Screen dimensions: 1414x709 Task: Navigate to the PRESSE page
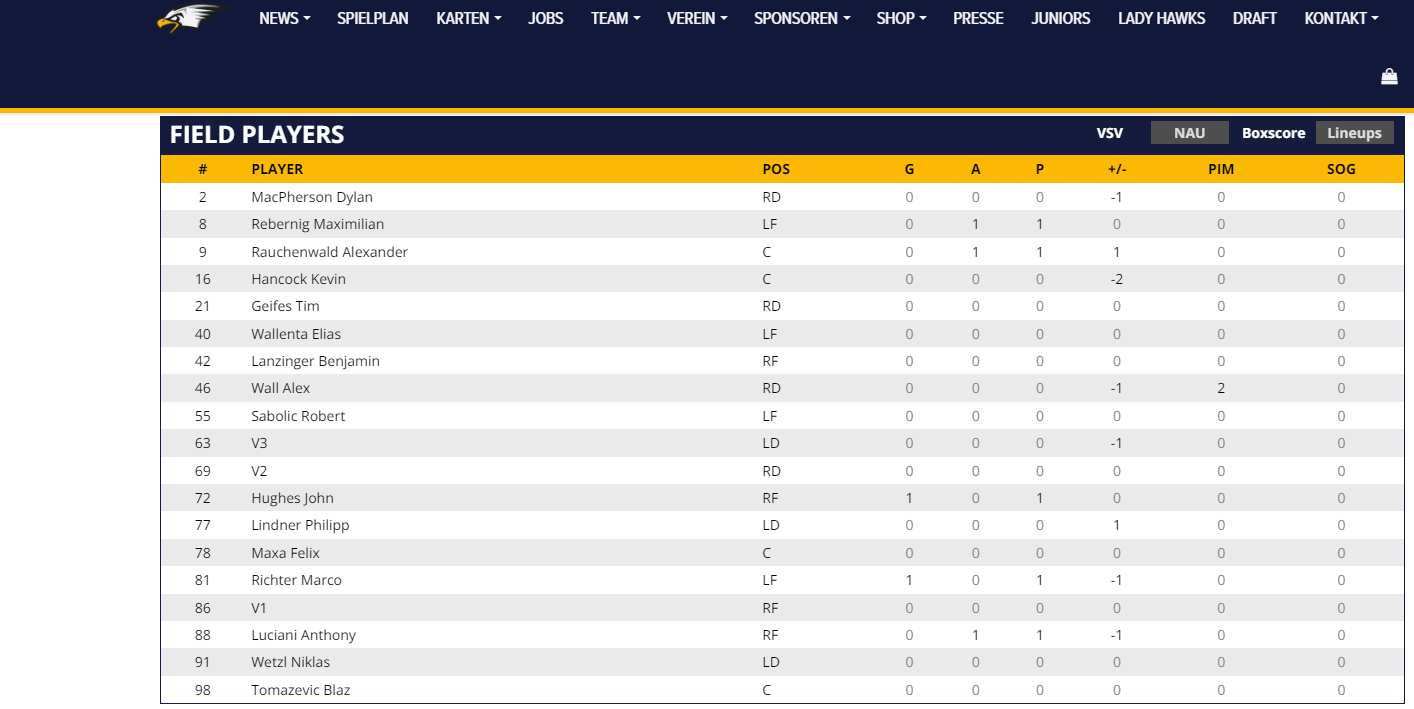click(x=978, y=18)
